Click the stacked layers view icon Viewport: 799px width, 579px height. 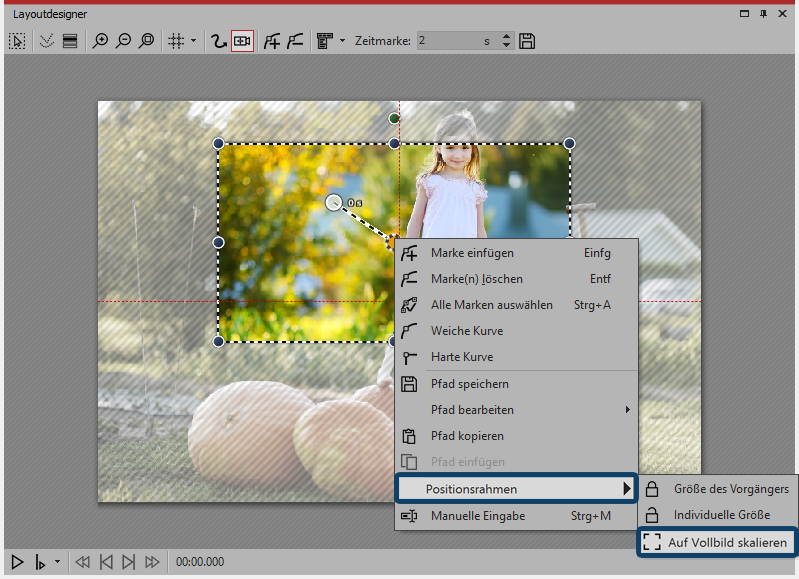coord(70,41)
